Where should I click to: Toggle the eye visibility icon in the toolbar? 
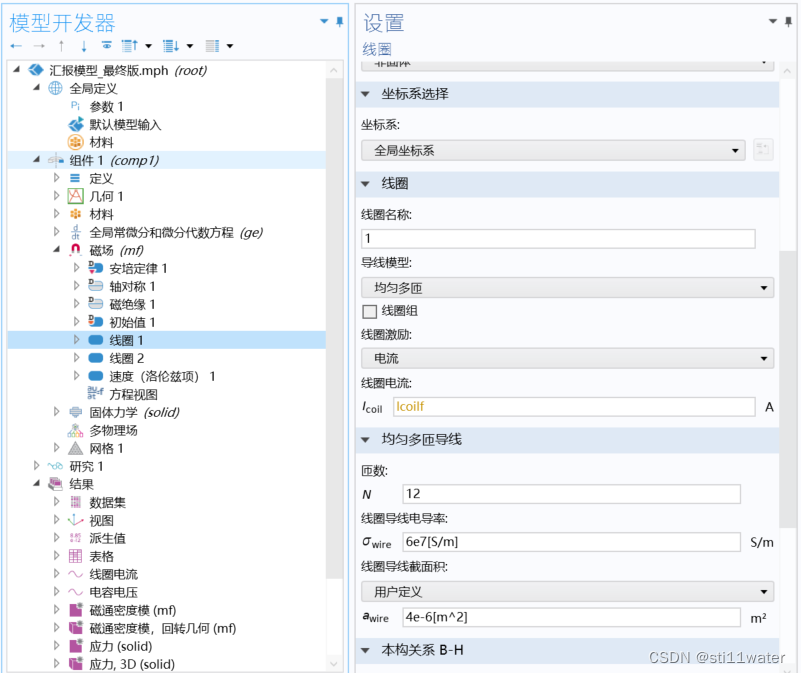(107, 45)
